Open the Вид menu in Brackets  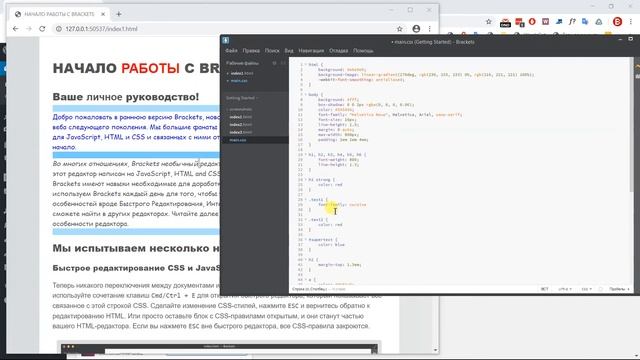289,51
